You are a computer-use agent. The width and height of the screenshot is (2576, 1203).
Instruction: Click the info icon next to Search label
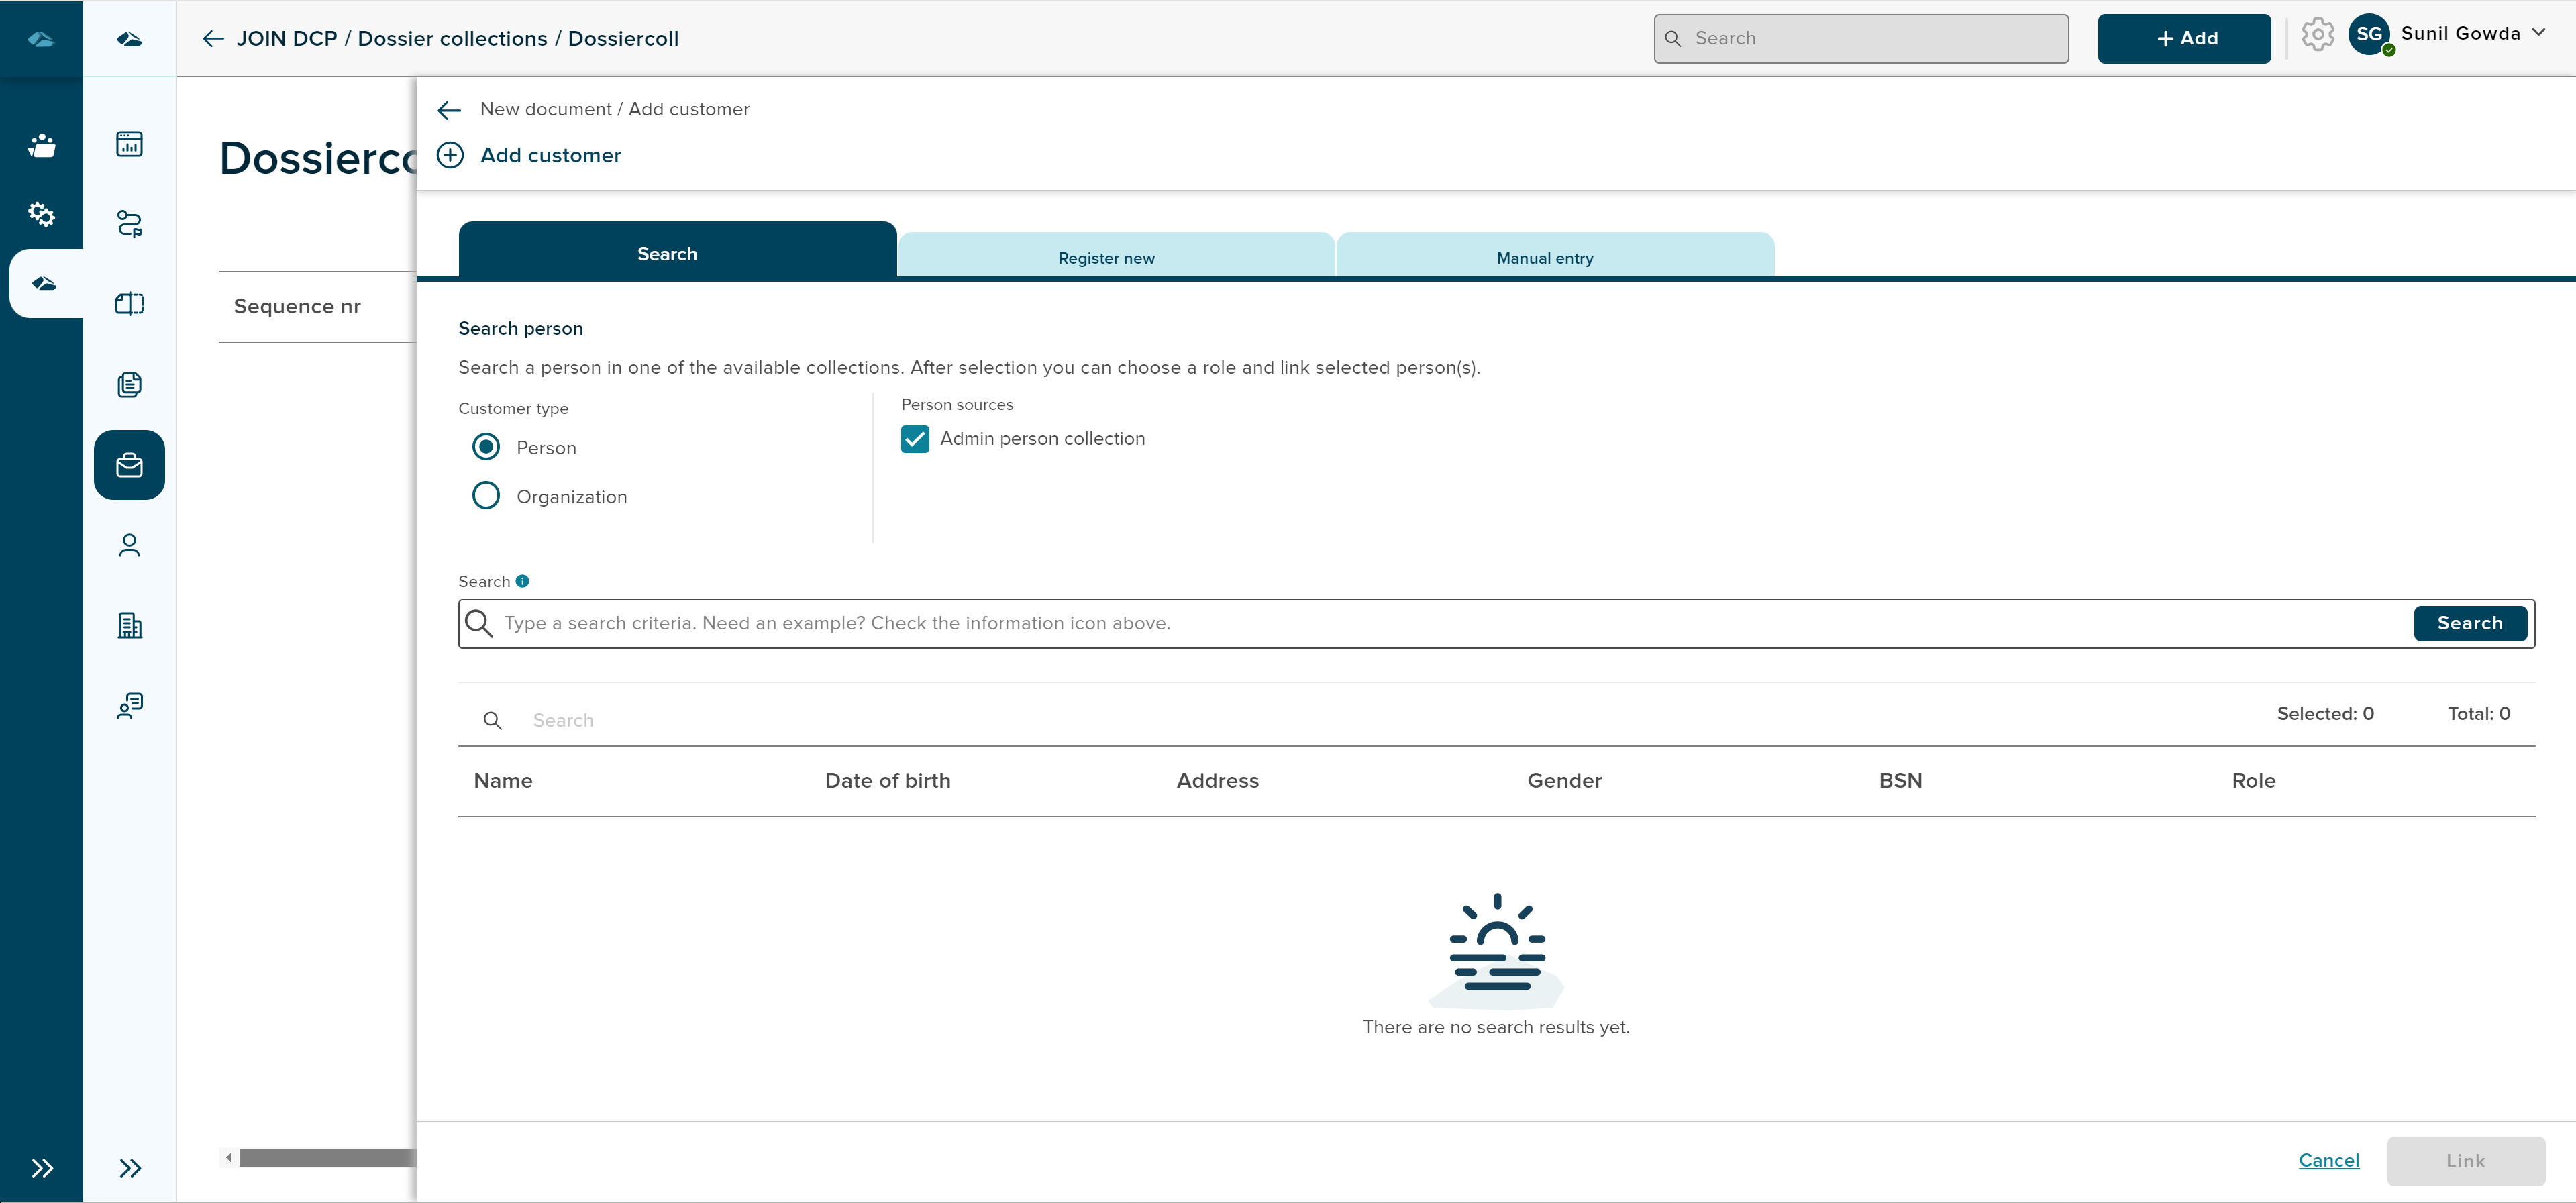522,581
